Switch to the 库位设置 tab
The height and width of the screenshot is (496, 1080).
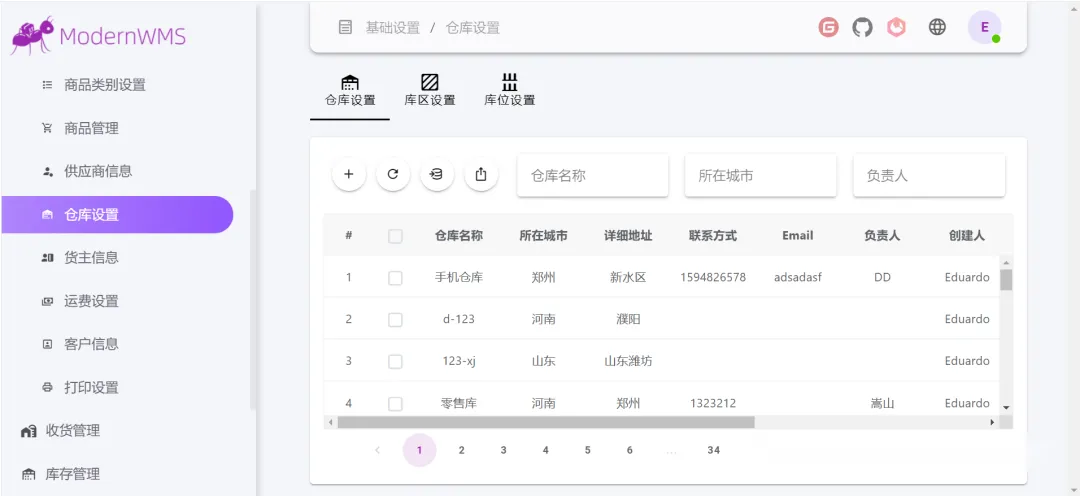coord(510,91)
